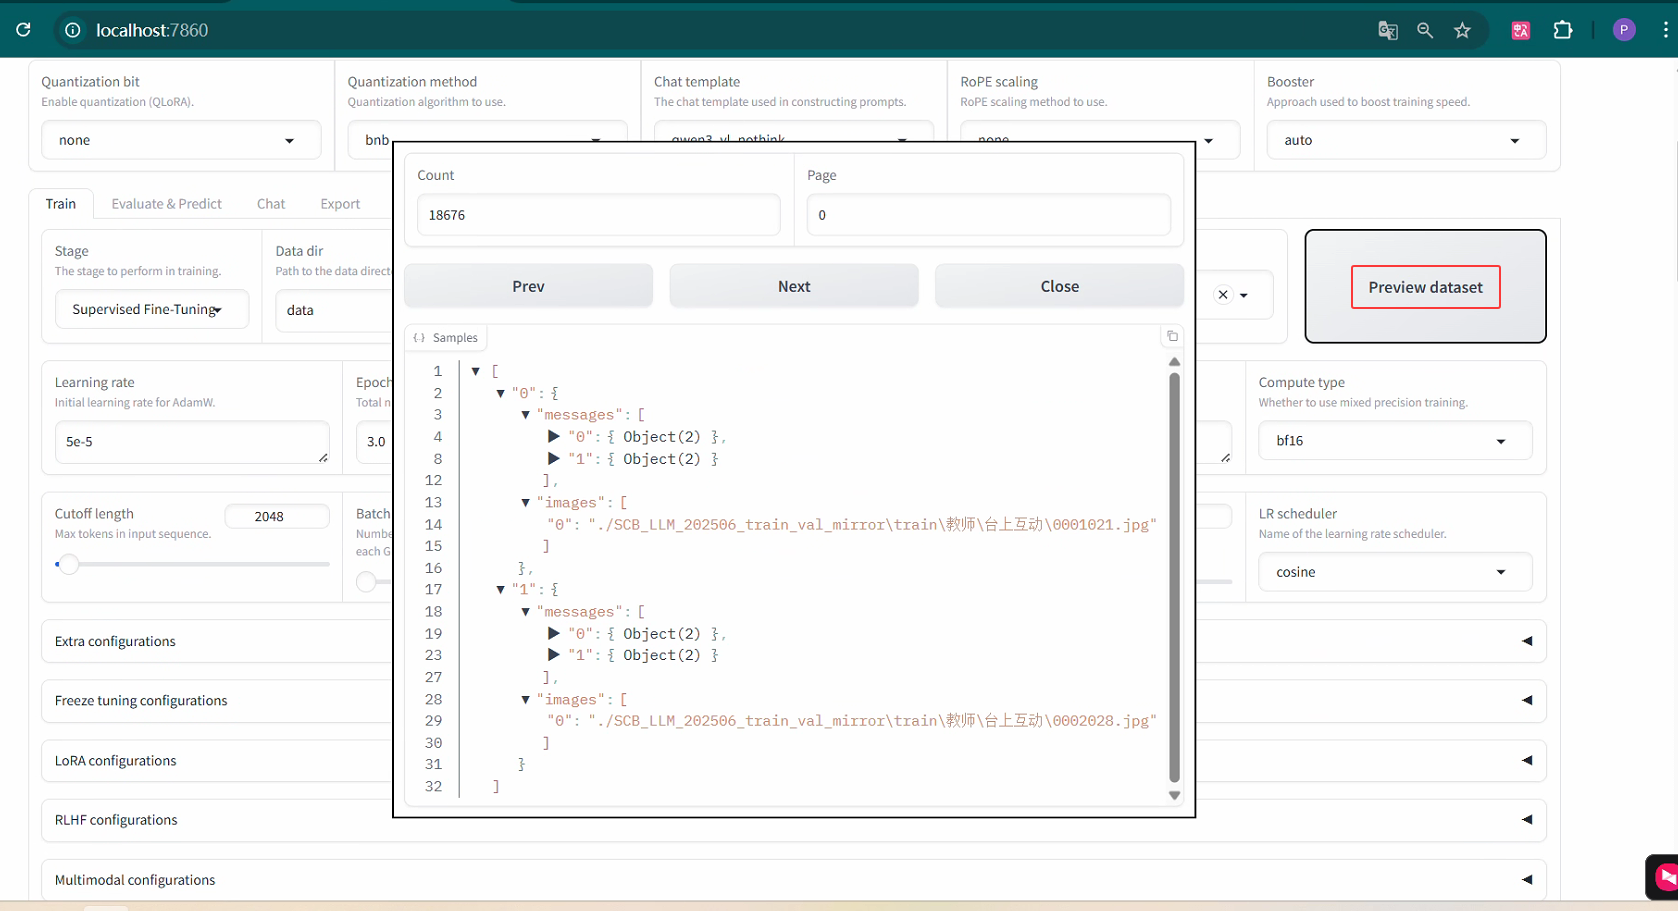
Task: Collapse the "1" sample object on line 17
Action: tap(501, 589)
